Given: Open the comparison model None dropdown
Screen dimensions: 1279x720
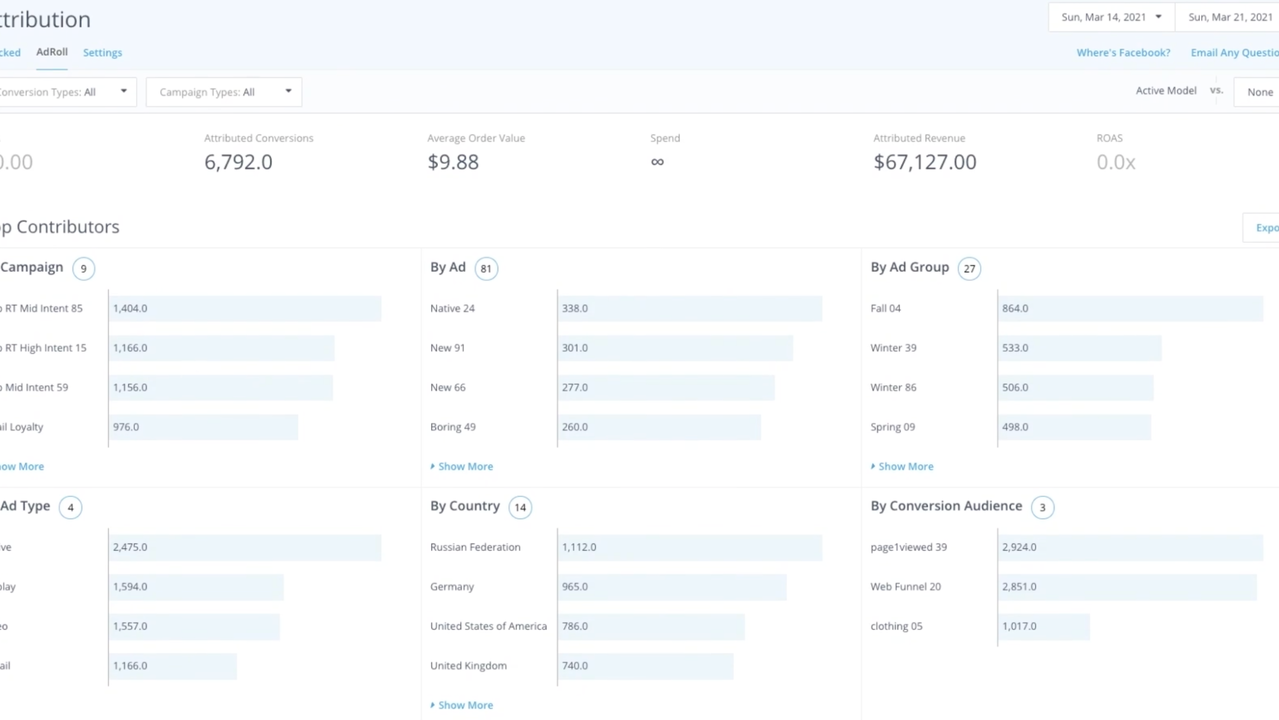Looking at the screenshot, I should [x=1258, y=92].
